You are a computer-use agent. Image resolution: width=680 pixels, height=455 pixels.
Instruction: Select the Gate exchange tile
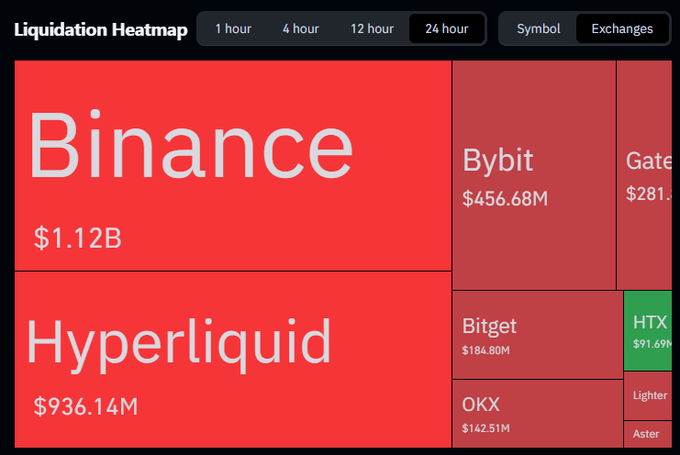[x=644, y=175]
